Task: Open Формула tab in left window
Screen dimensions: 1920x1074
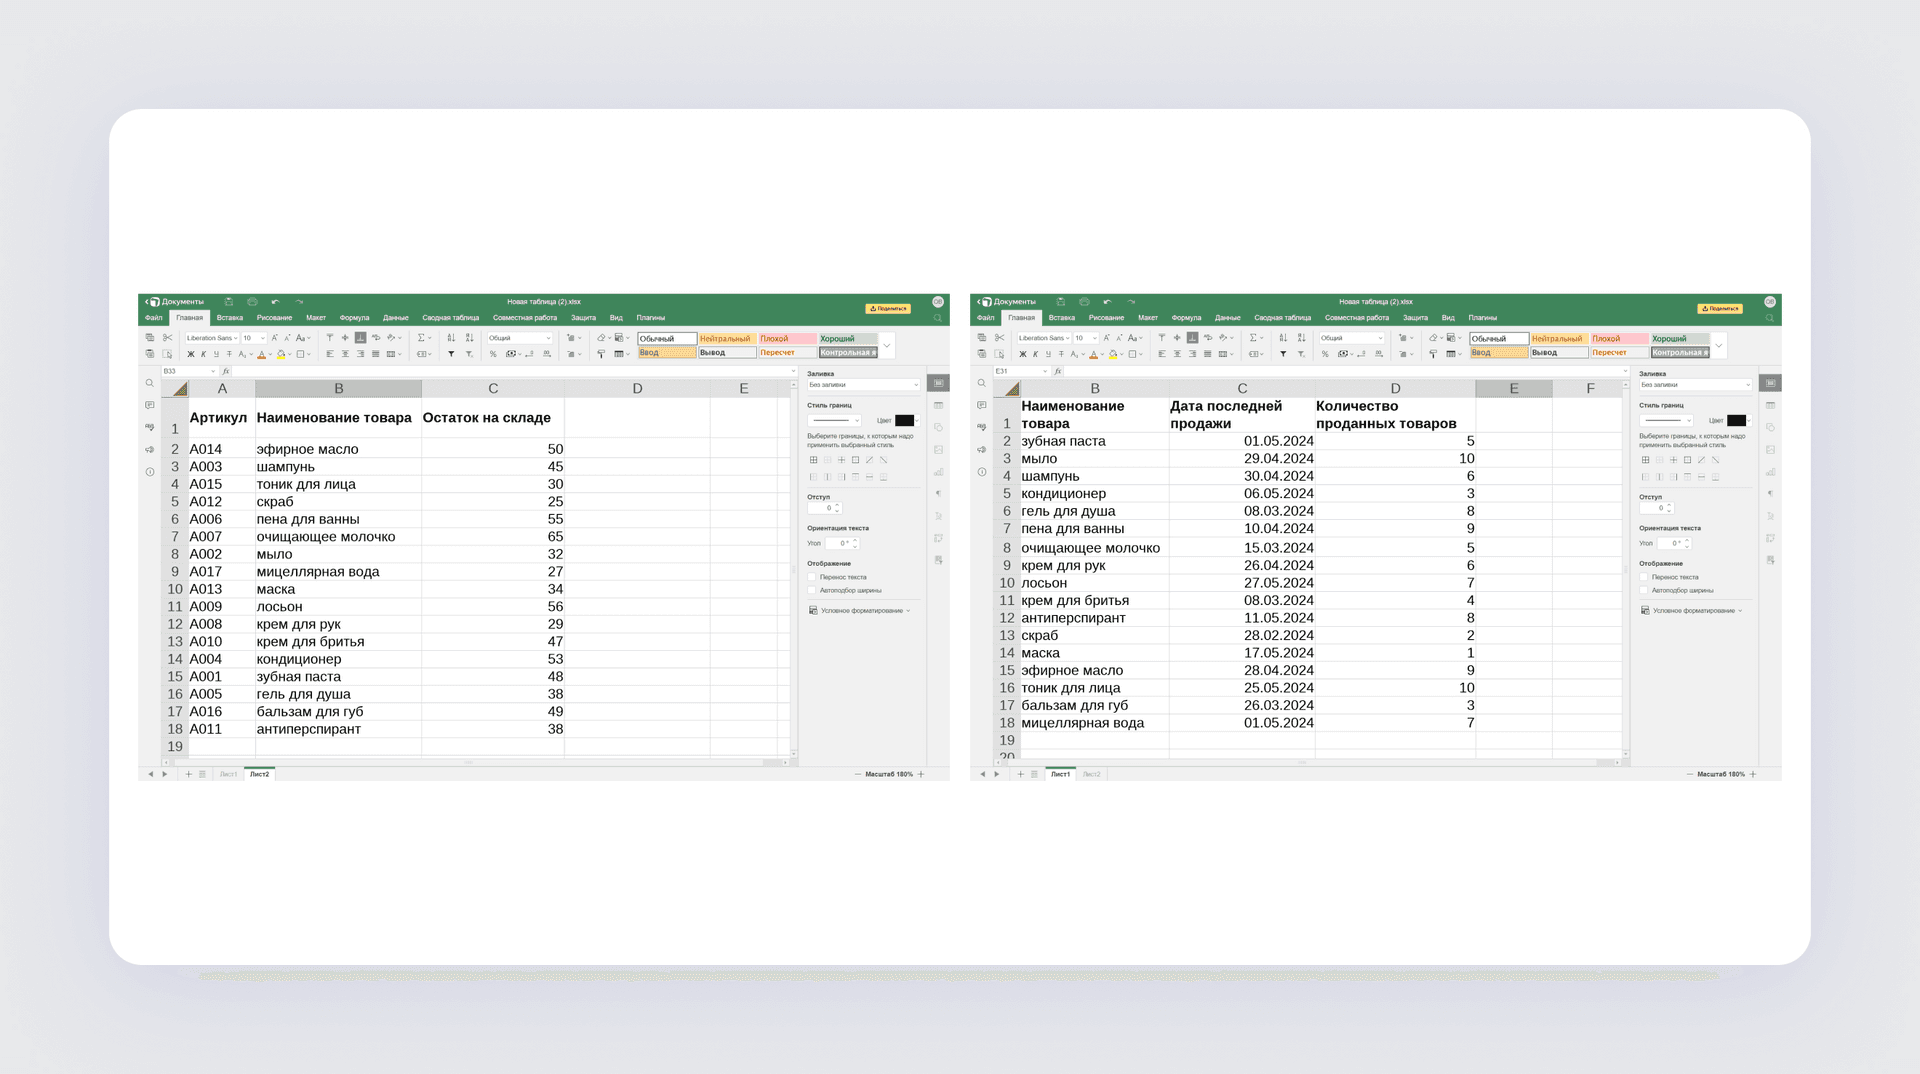Action: point(354,318)
